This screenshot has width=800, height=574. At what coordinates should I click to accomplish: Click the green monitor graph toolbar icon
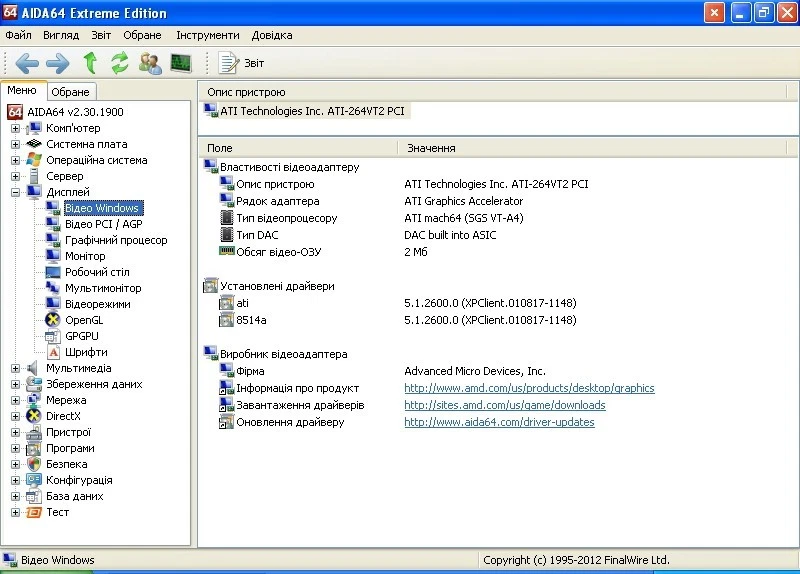click(x=181, y=63)
